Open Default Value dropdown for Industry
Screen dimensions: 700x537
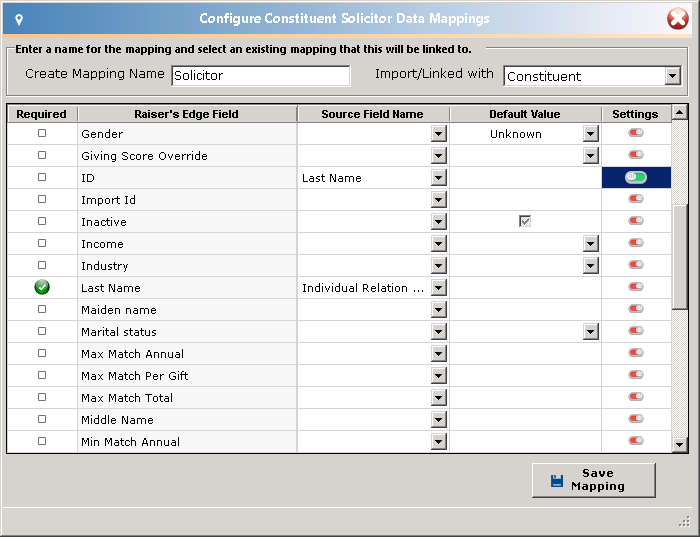[x=591, y=266]
